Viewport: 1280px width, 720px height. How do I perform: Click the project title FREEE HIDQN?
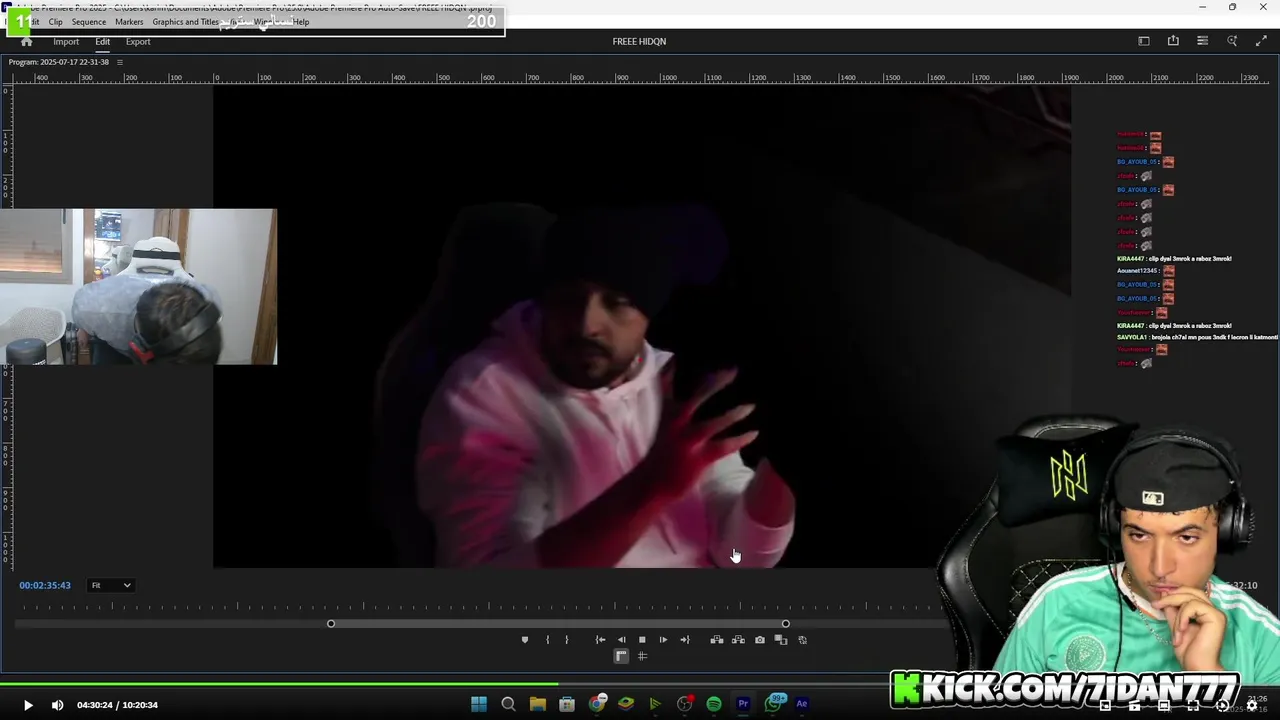point(639,42)
